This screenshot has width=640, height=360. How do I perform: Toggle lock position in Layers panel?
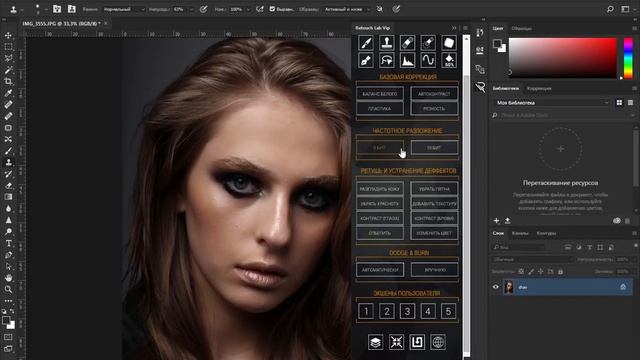coord(540,271)
